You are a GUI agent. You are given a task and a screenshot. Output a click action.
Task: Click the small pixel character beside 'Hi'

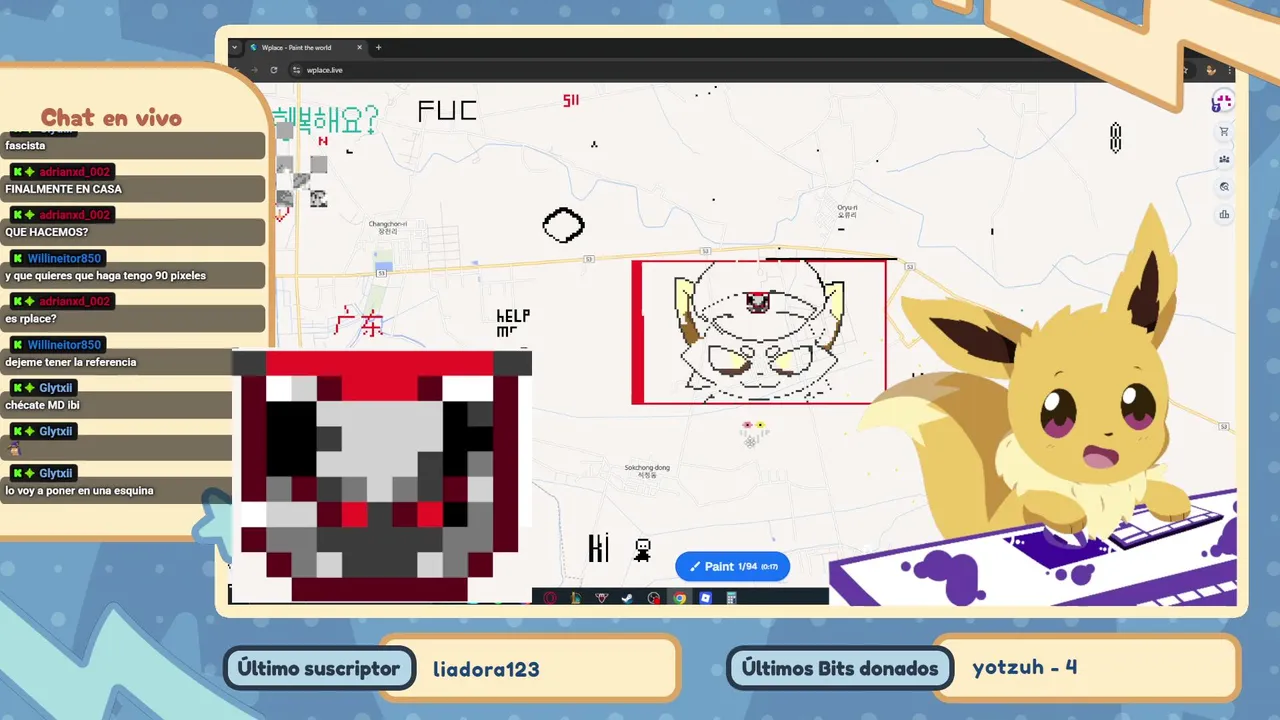[642, 550]
